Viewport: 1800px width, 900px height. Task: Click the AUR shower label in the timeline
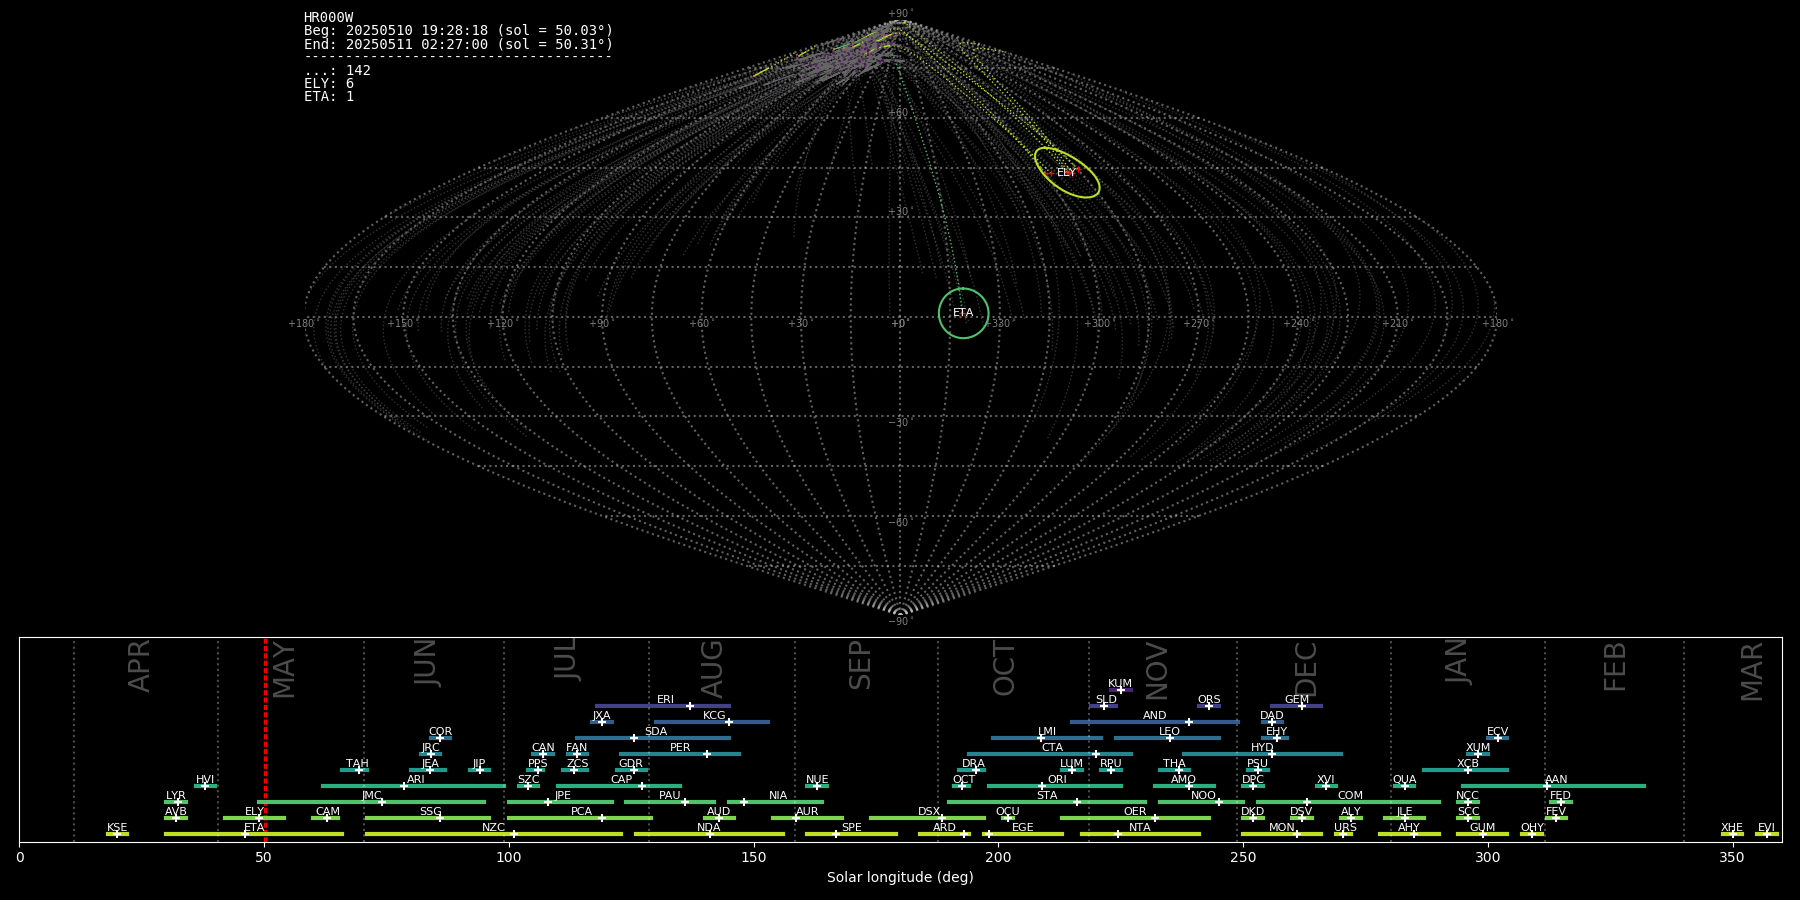[807, 812]
